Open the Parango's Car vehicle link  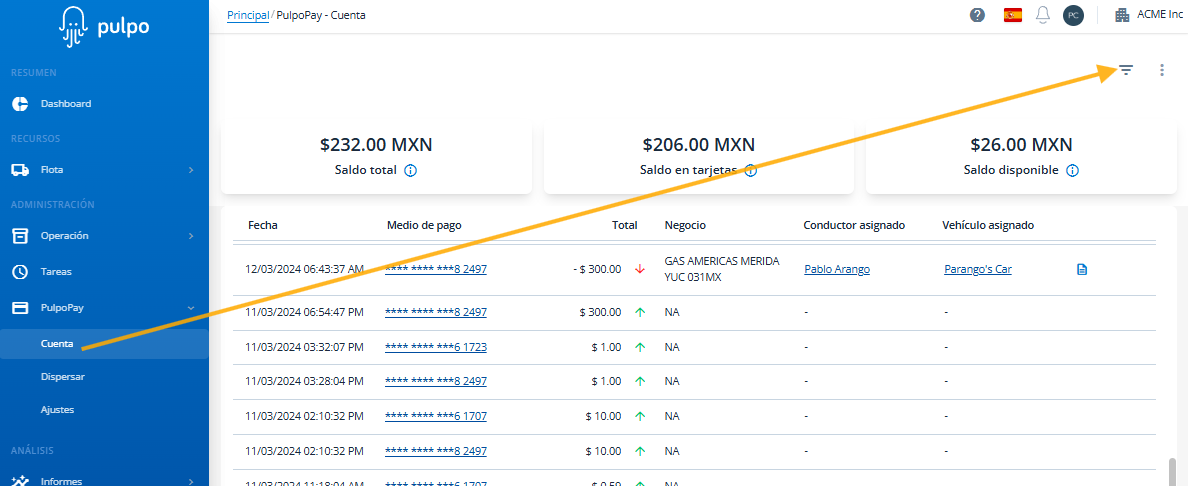[x=977, y=269]
